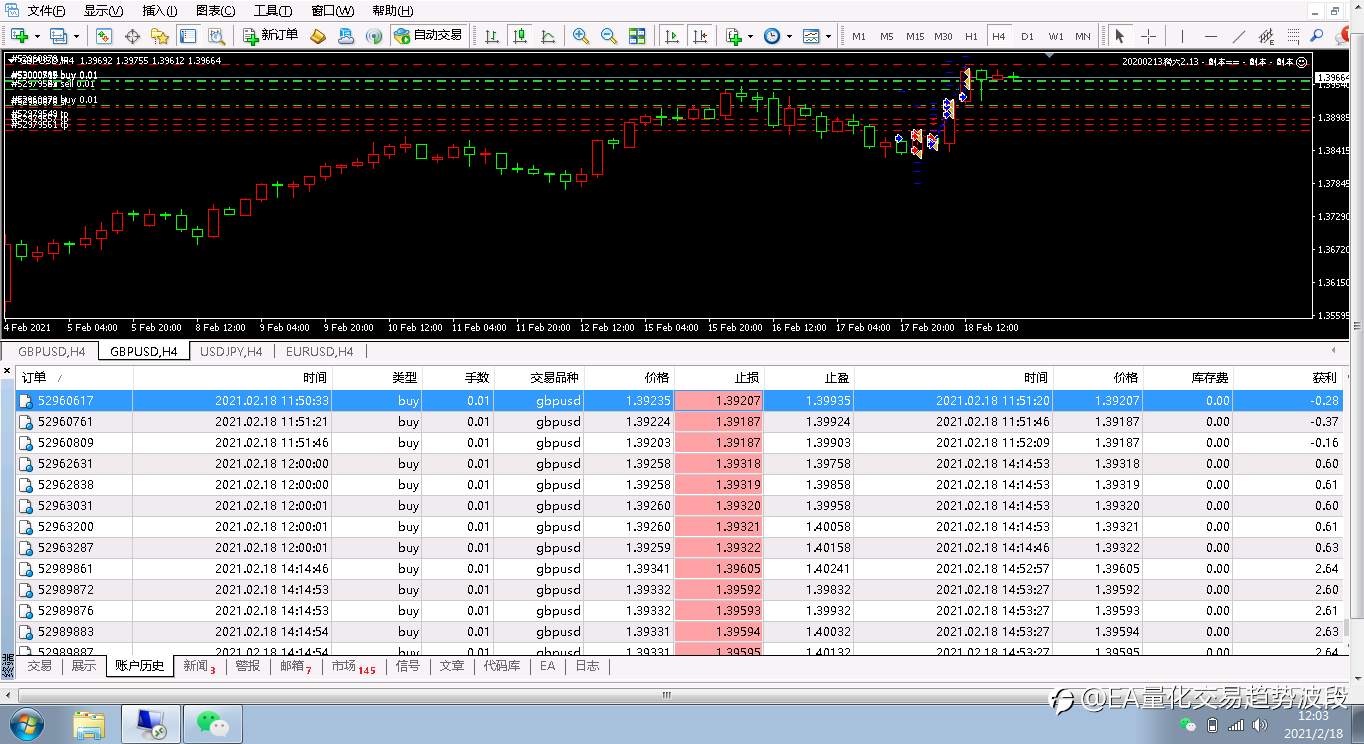
Task: Sort by the 订单 column header
Action: point(74,378)
